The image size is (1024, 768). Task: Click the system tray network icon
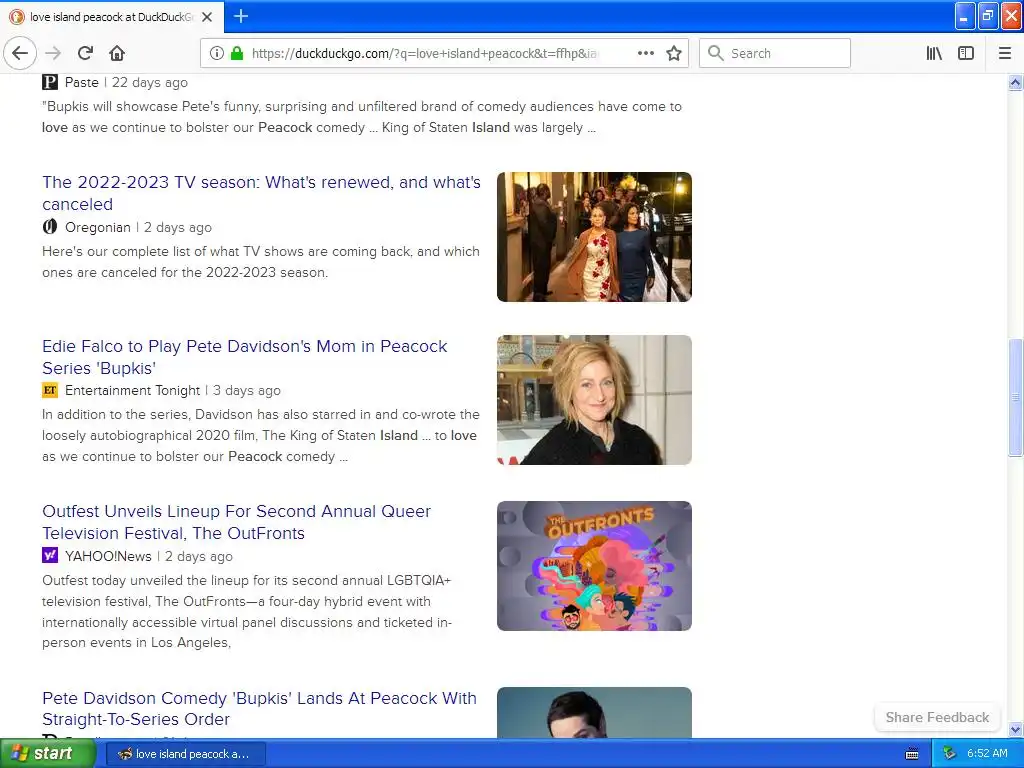pos(949,753)
